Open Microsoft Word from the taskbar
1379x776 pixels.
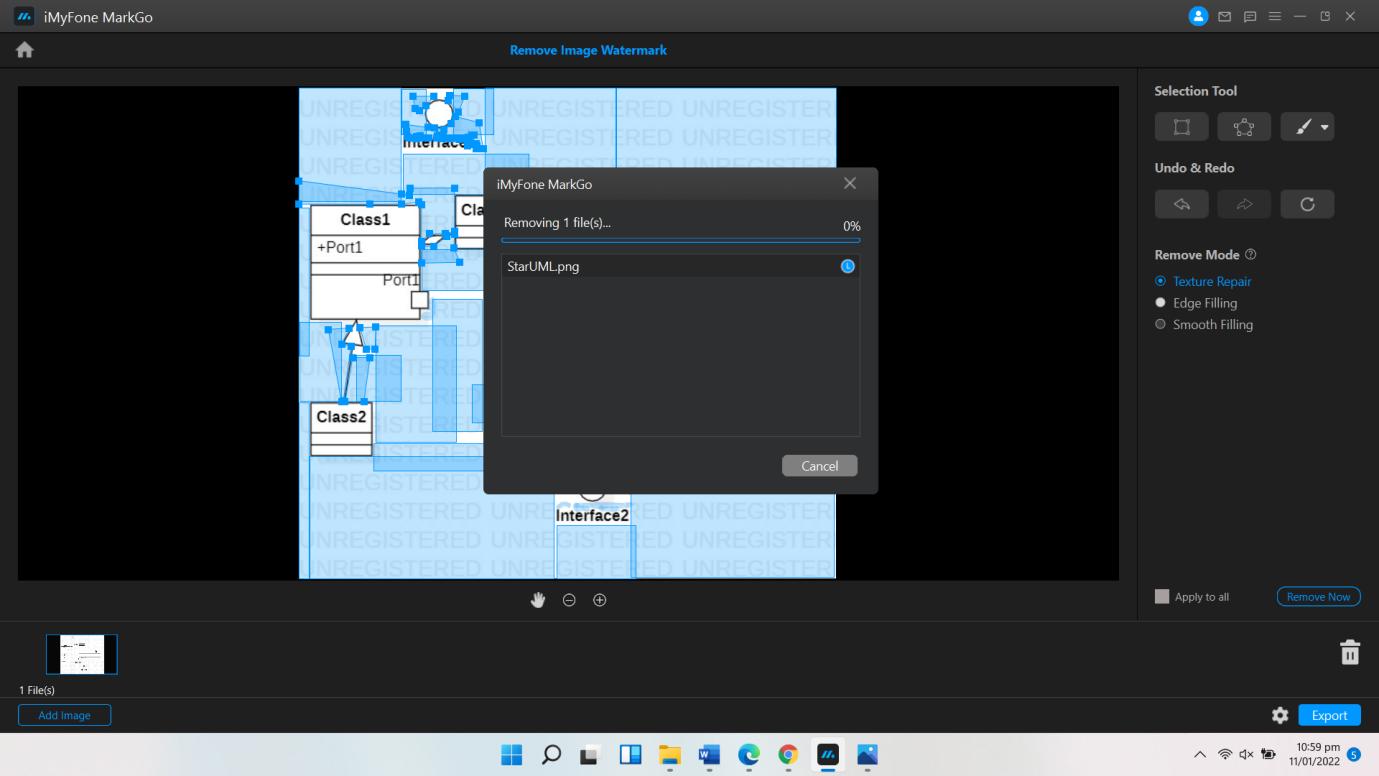pyautogui.click(x=709, y=755)
